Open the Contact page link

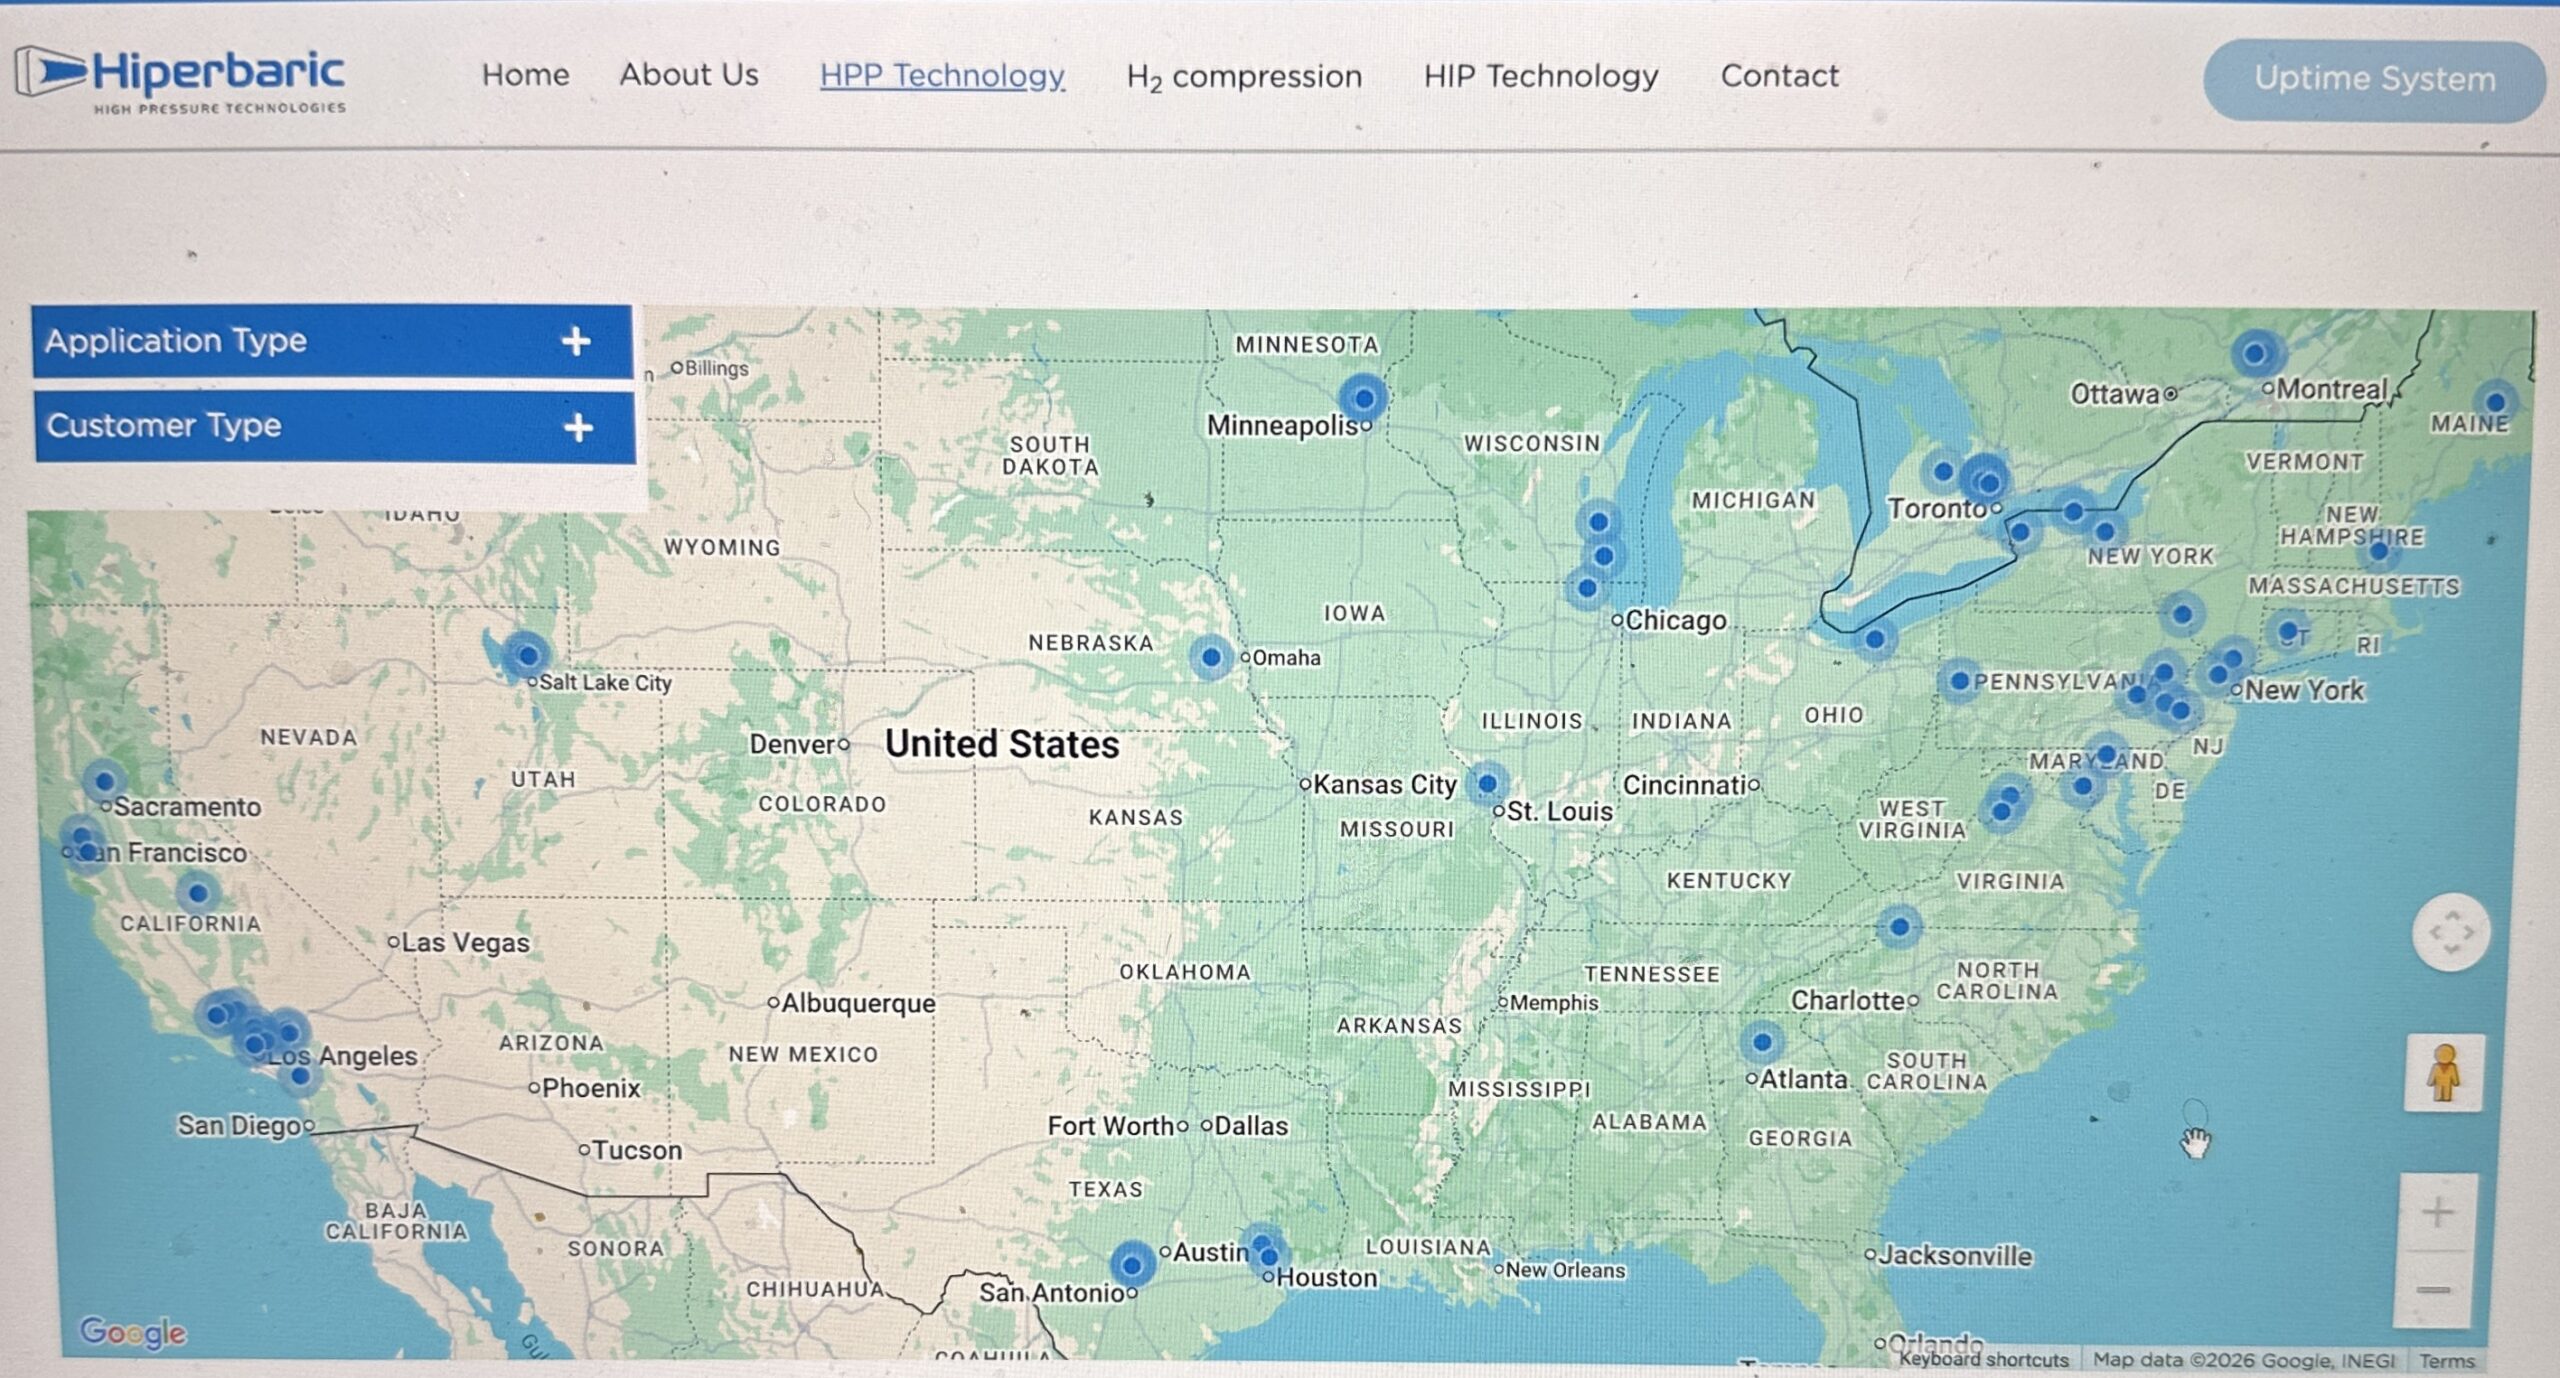pyautogui.click(x=1780, y=76)
